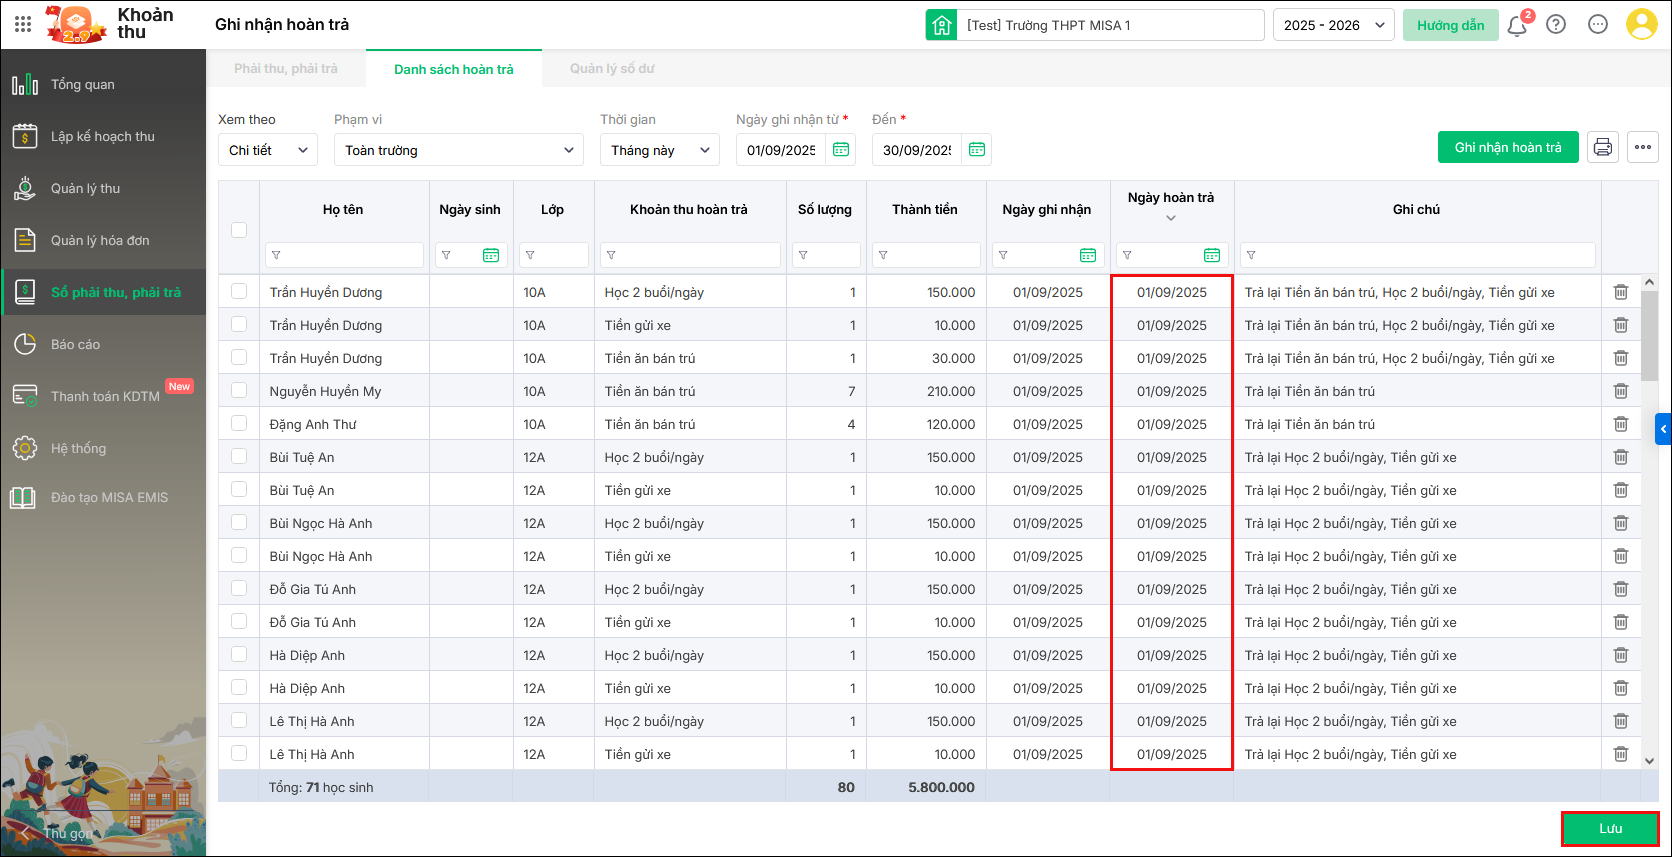Toggle the select-all header checkbox

(x=239, y=230)
